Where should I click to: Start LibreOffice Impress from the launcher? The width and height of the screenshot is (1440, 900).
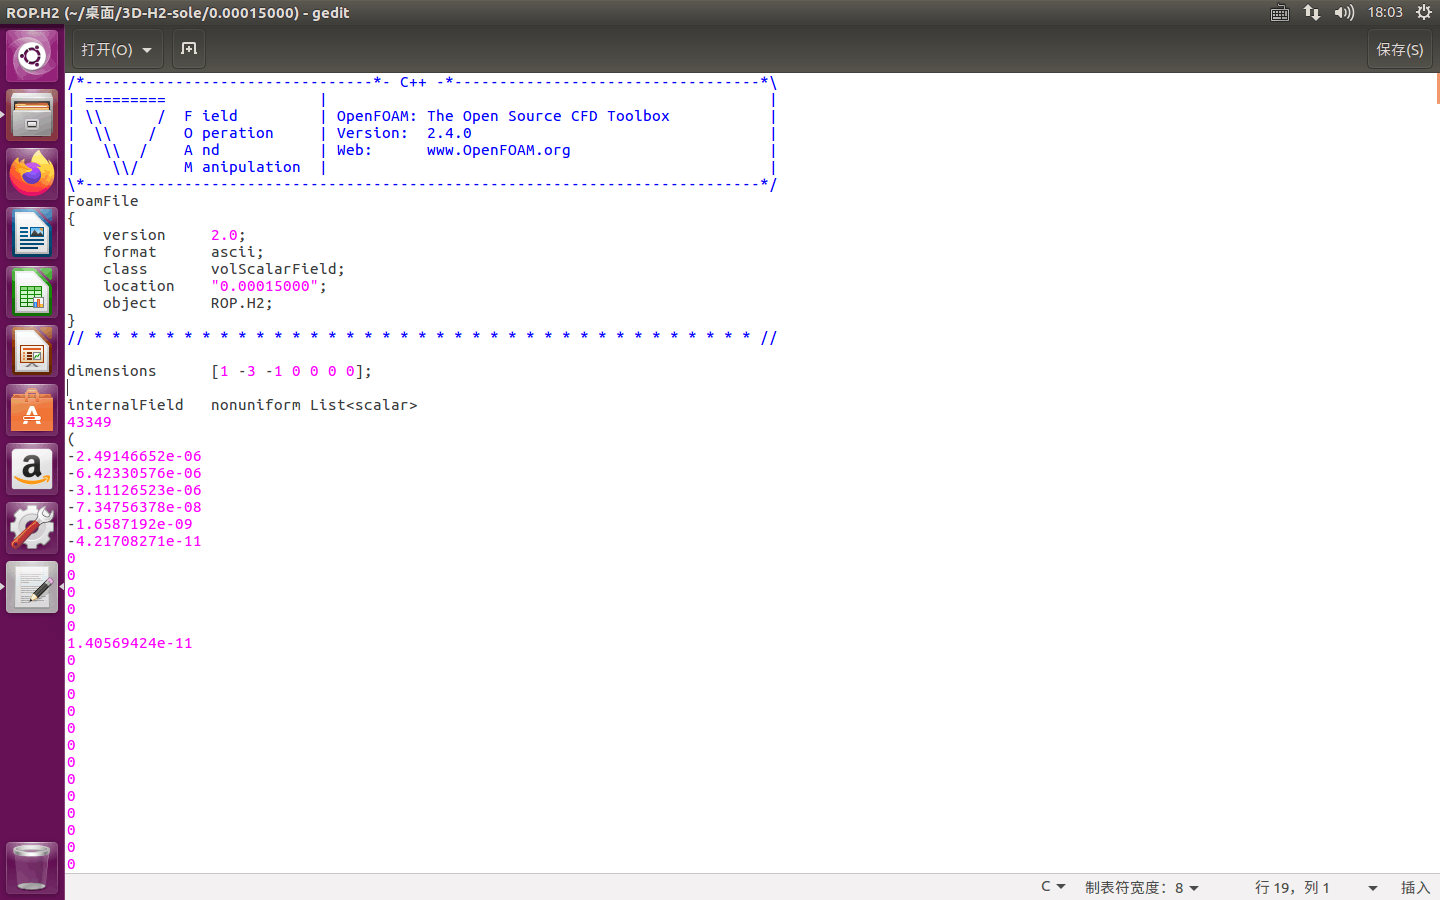[x=32, y=352]
